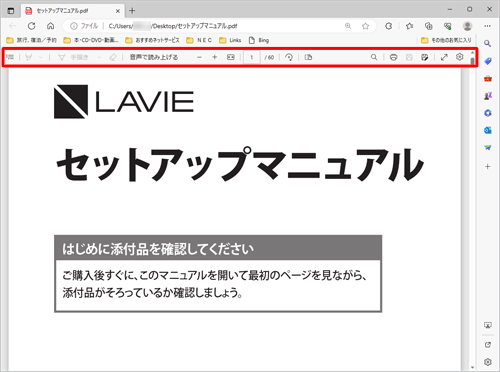Click the PDF vertical scrollbar up arrow
500x372 pixels.
click(x=472, y=53)
